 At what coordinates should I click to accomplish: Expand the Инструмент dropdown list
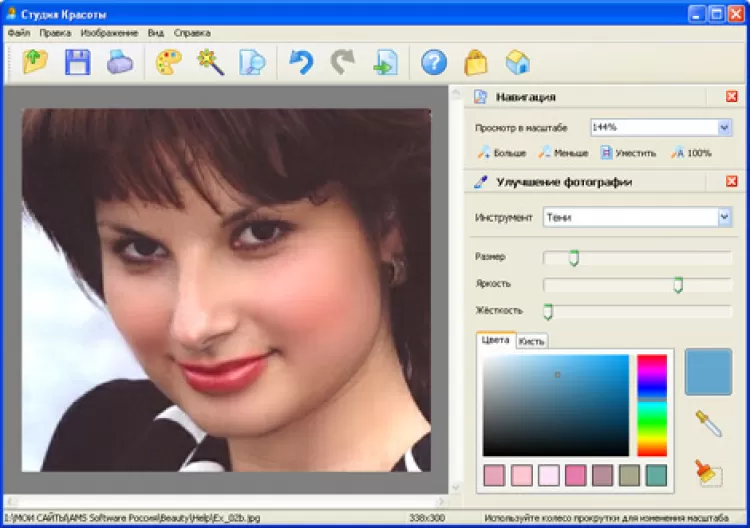pos(724,217)
